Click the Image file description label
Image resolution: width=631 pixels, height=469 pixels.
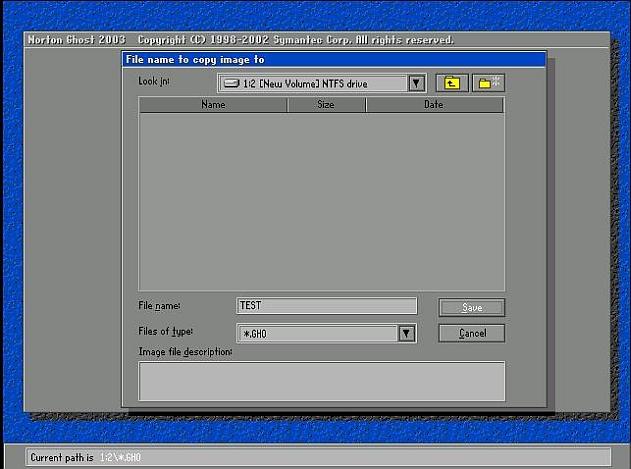pos(185,352)
